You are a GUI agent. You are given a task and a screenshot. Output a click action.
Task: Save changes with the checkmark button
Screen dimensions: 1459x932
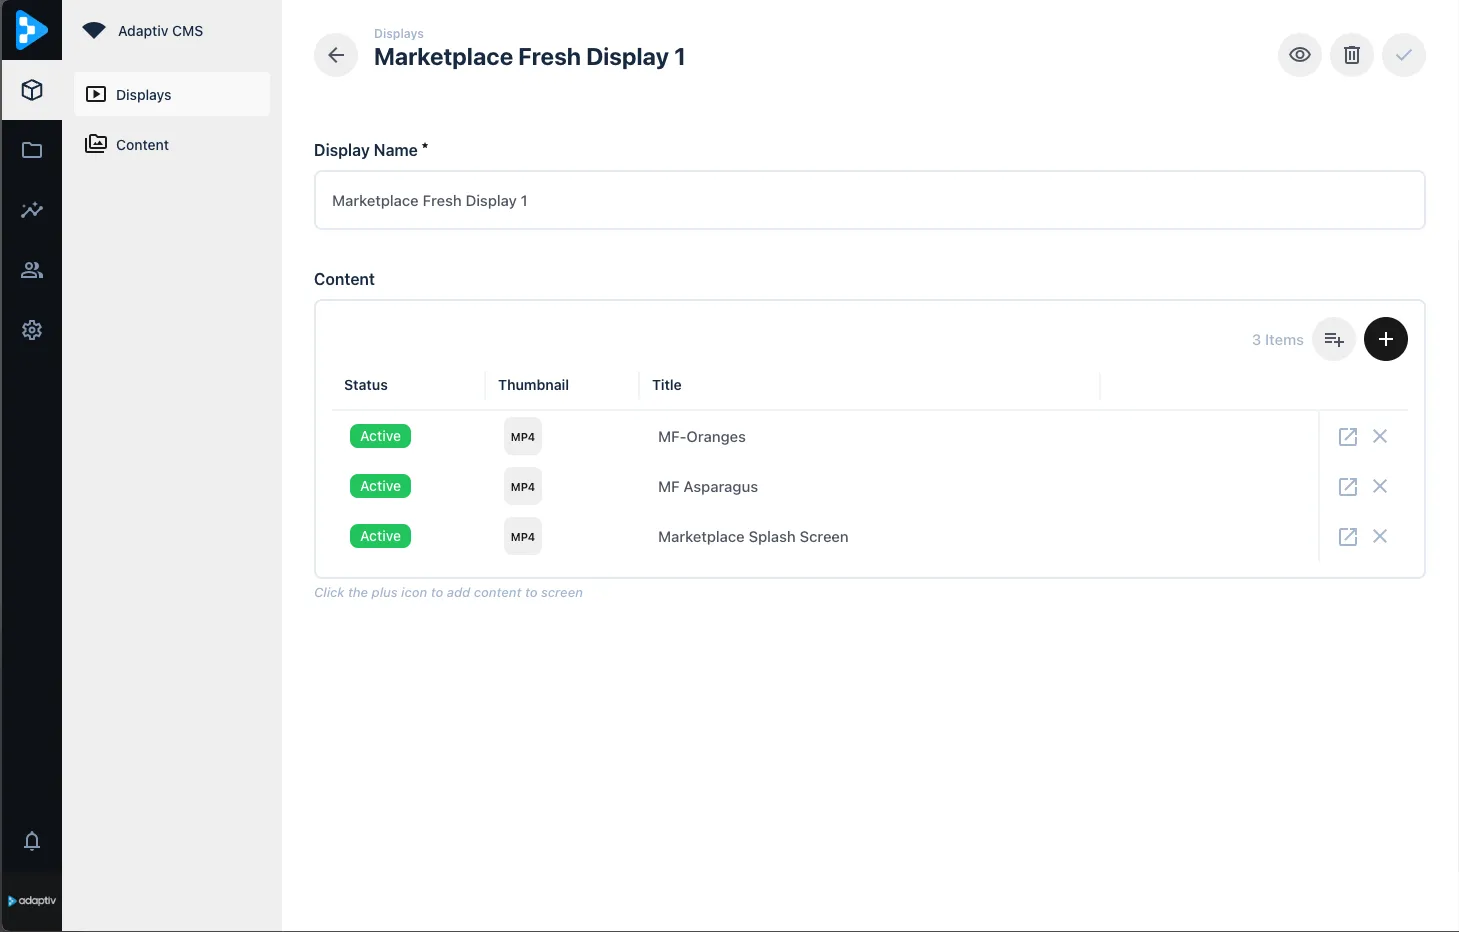pos(1404,55)
